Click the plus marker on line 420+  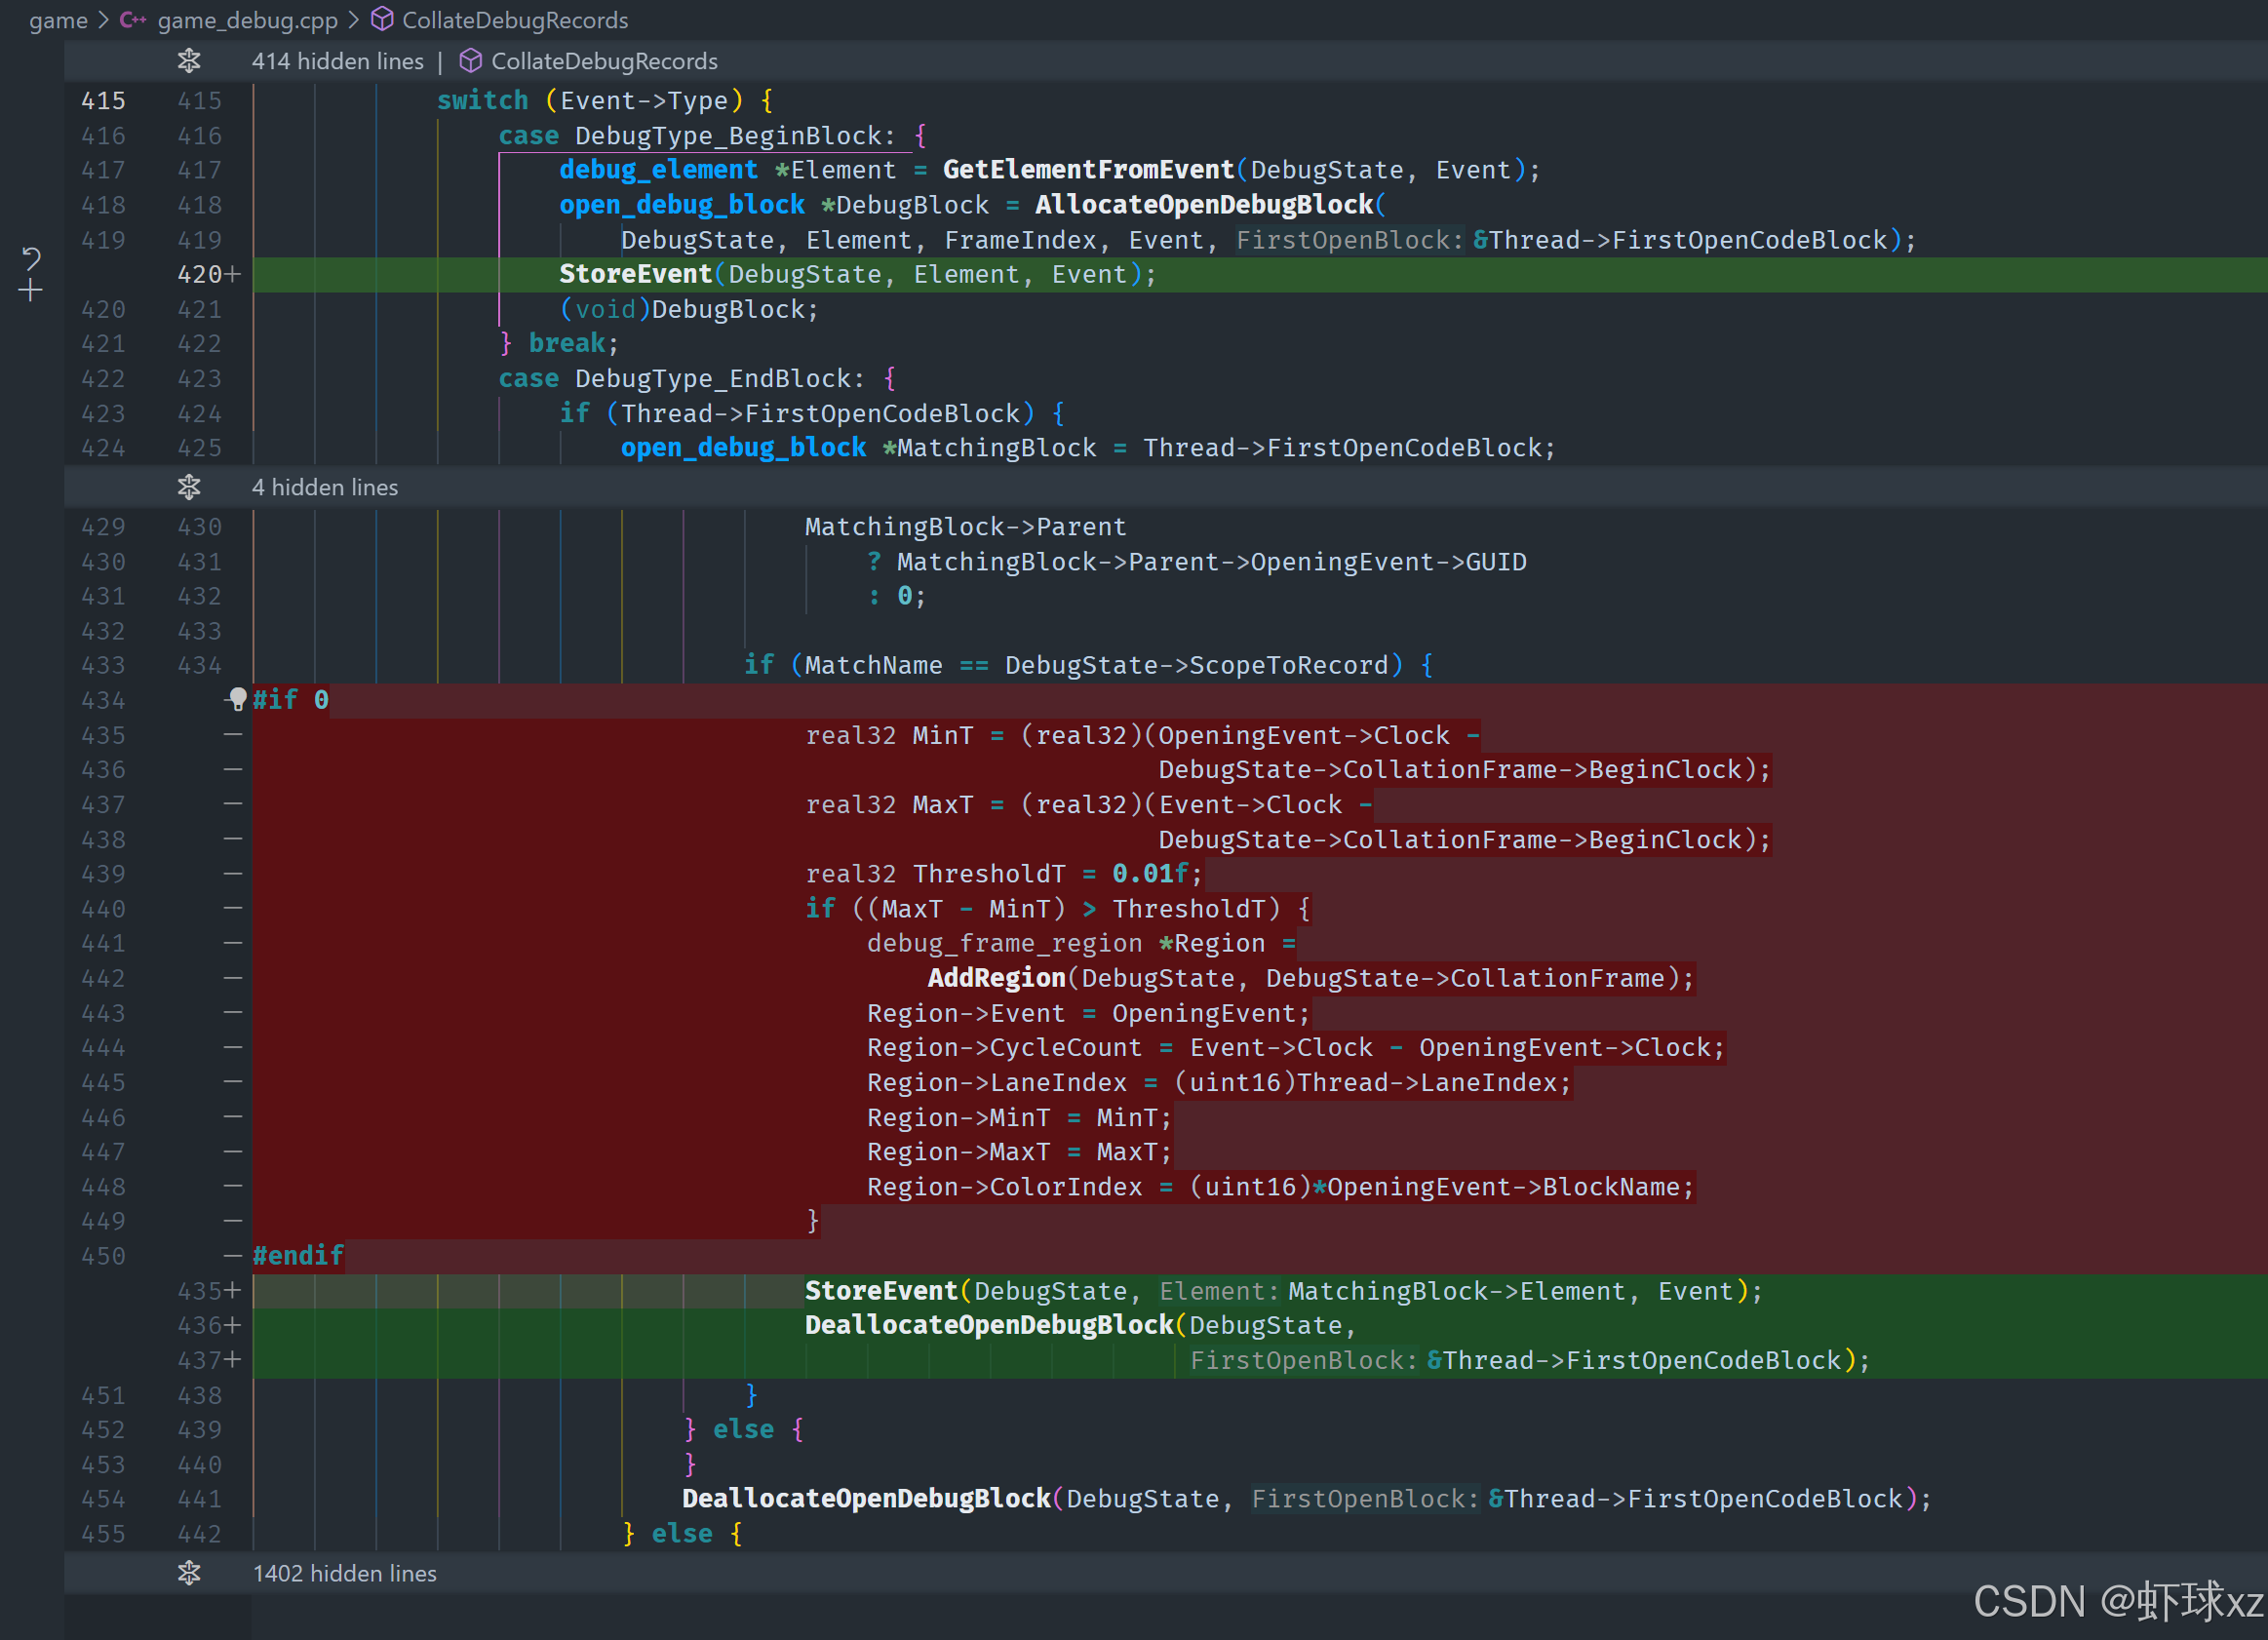(x=233, y=274)
